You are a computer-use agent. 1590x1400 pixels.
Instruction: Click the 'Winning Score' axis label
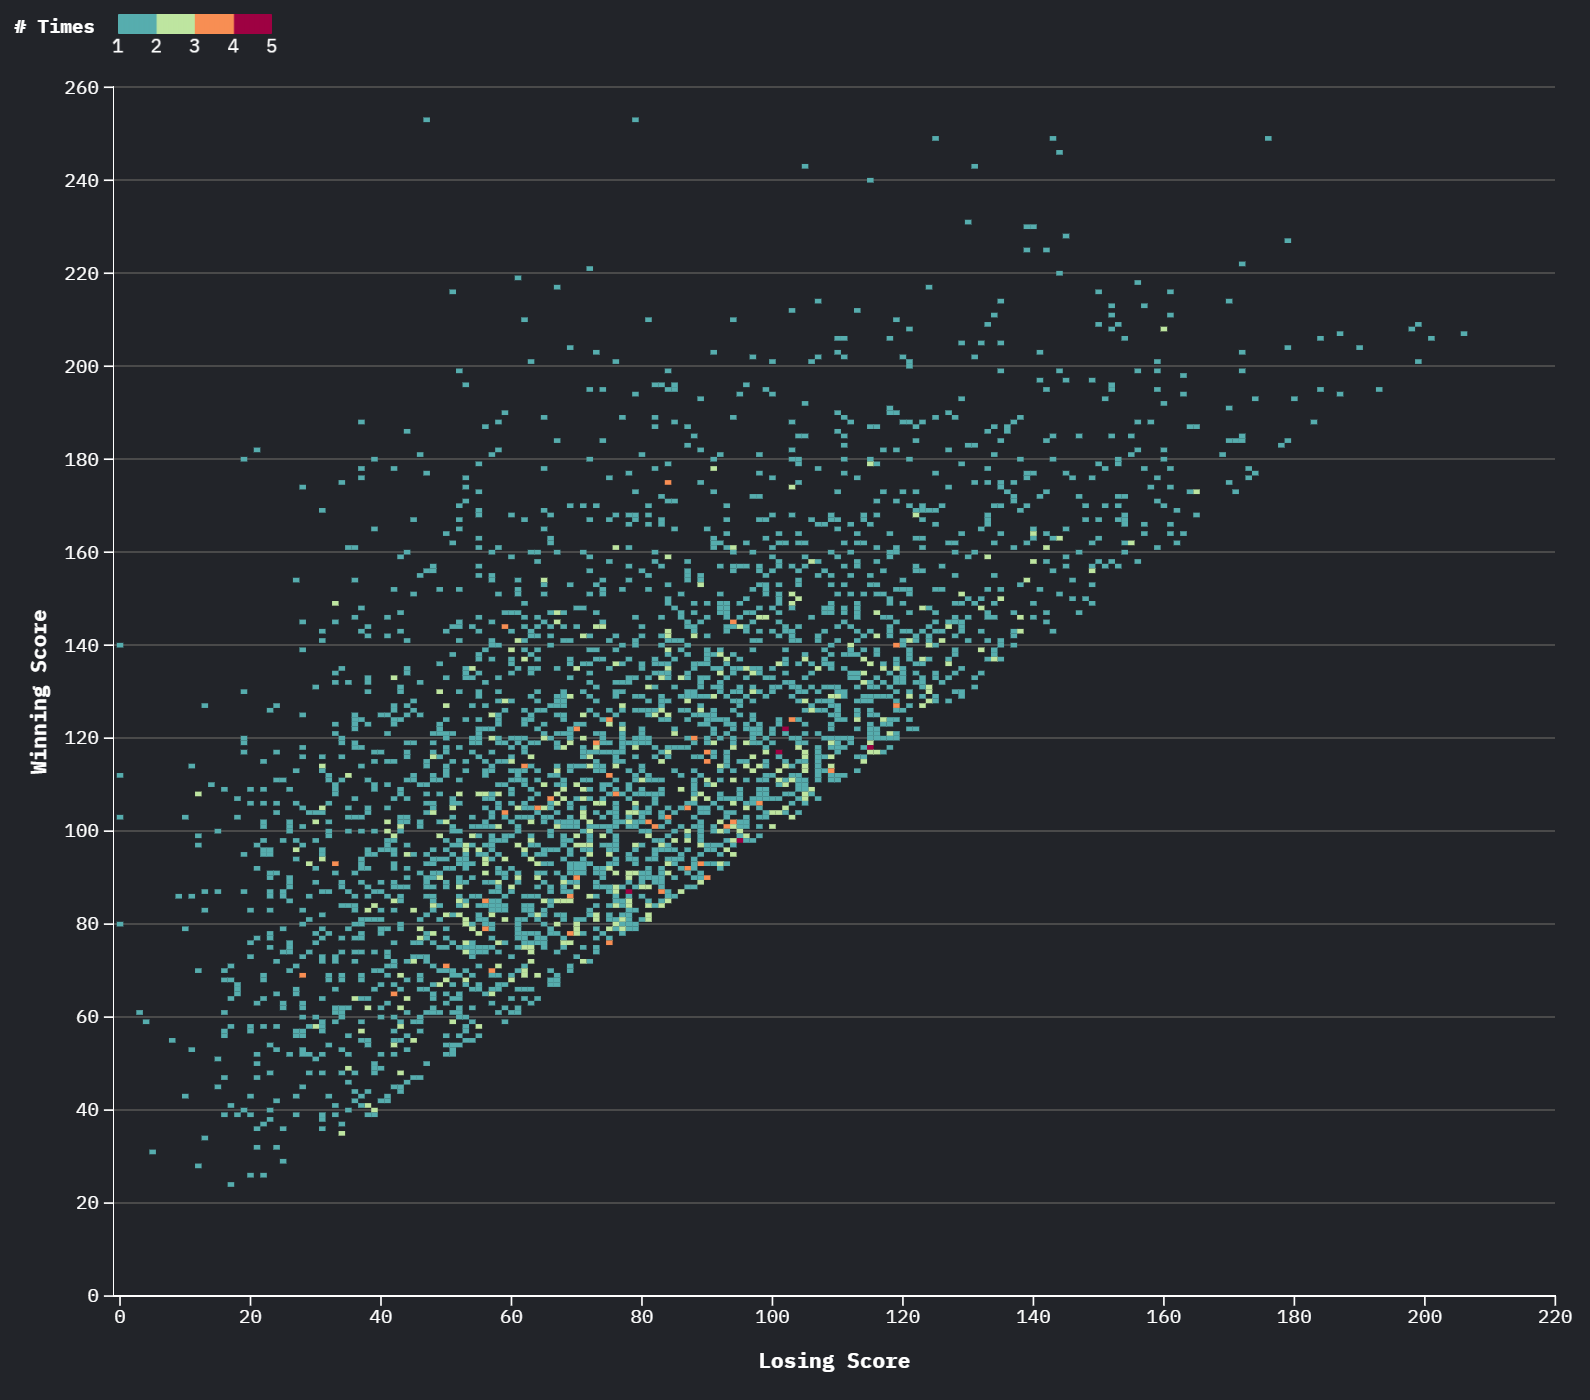point(39,692)
